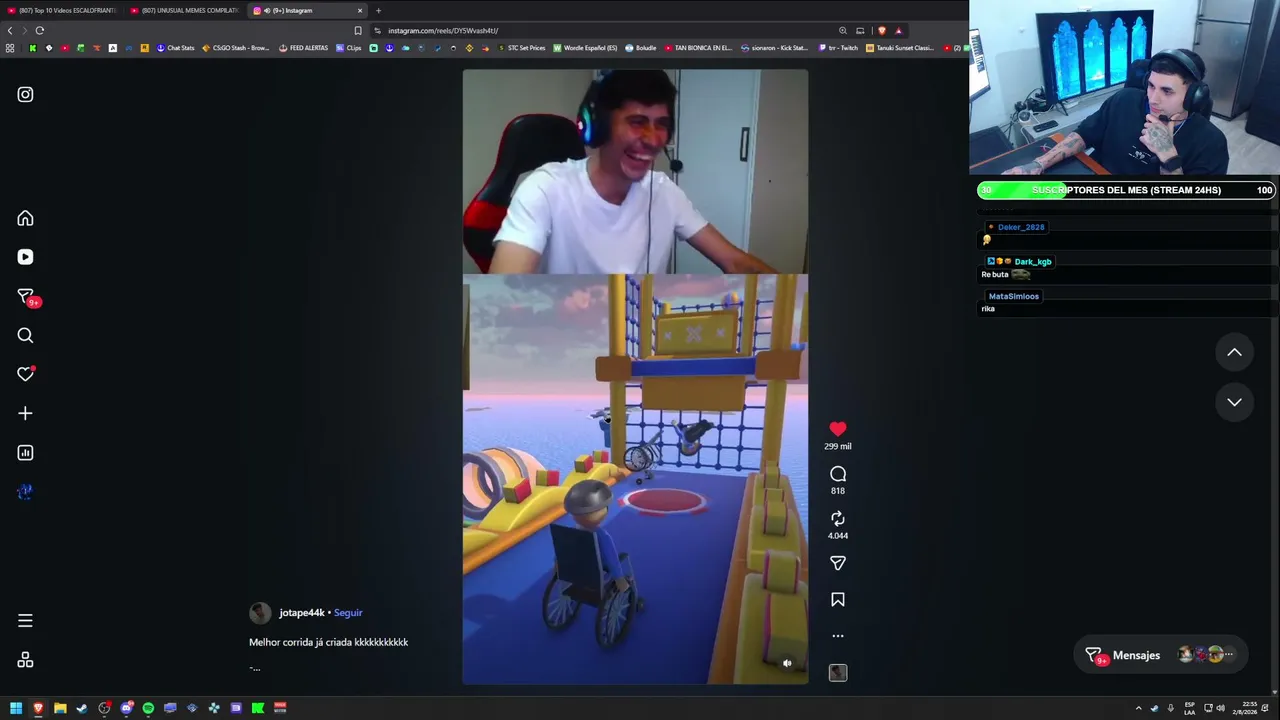This screenshot has width=1280, height=720.
Task: Open the dashboard chart icon in sidebar
Action: pos(25,452)
